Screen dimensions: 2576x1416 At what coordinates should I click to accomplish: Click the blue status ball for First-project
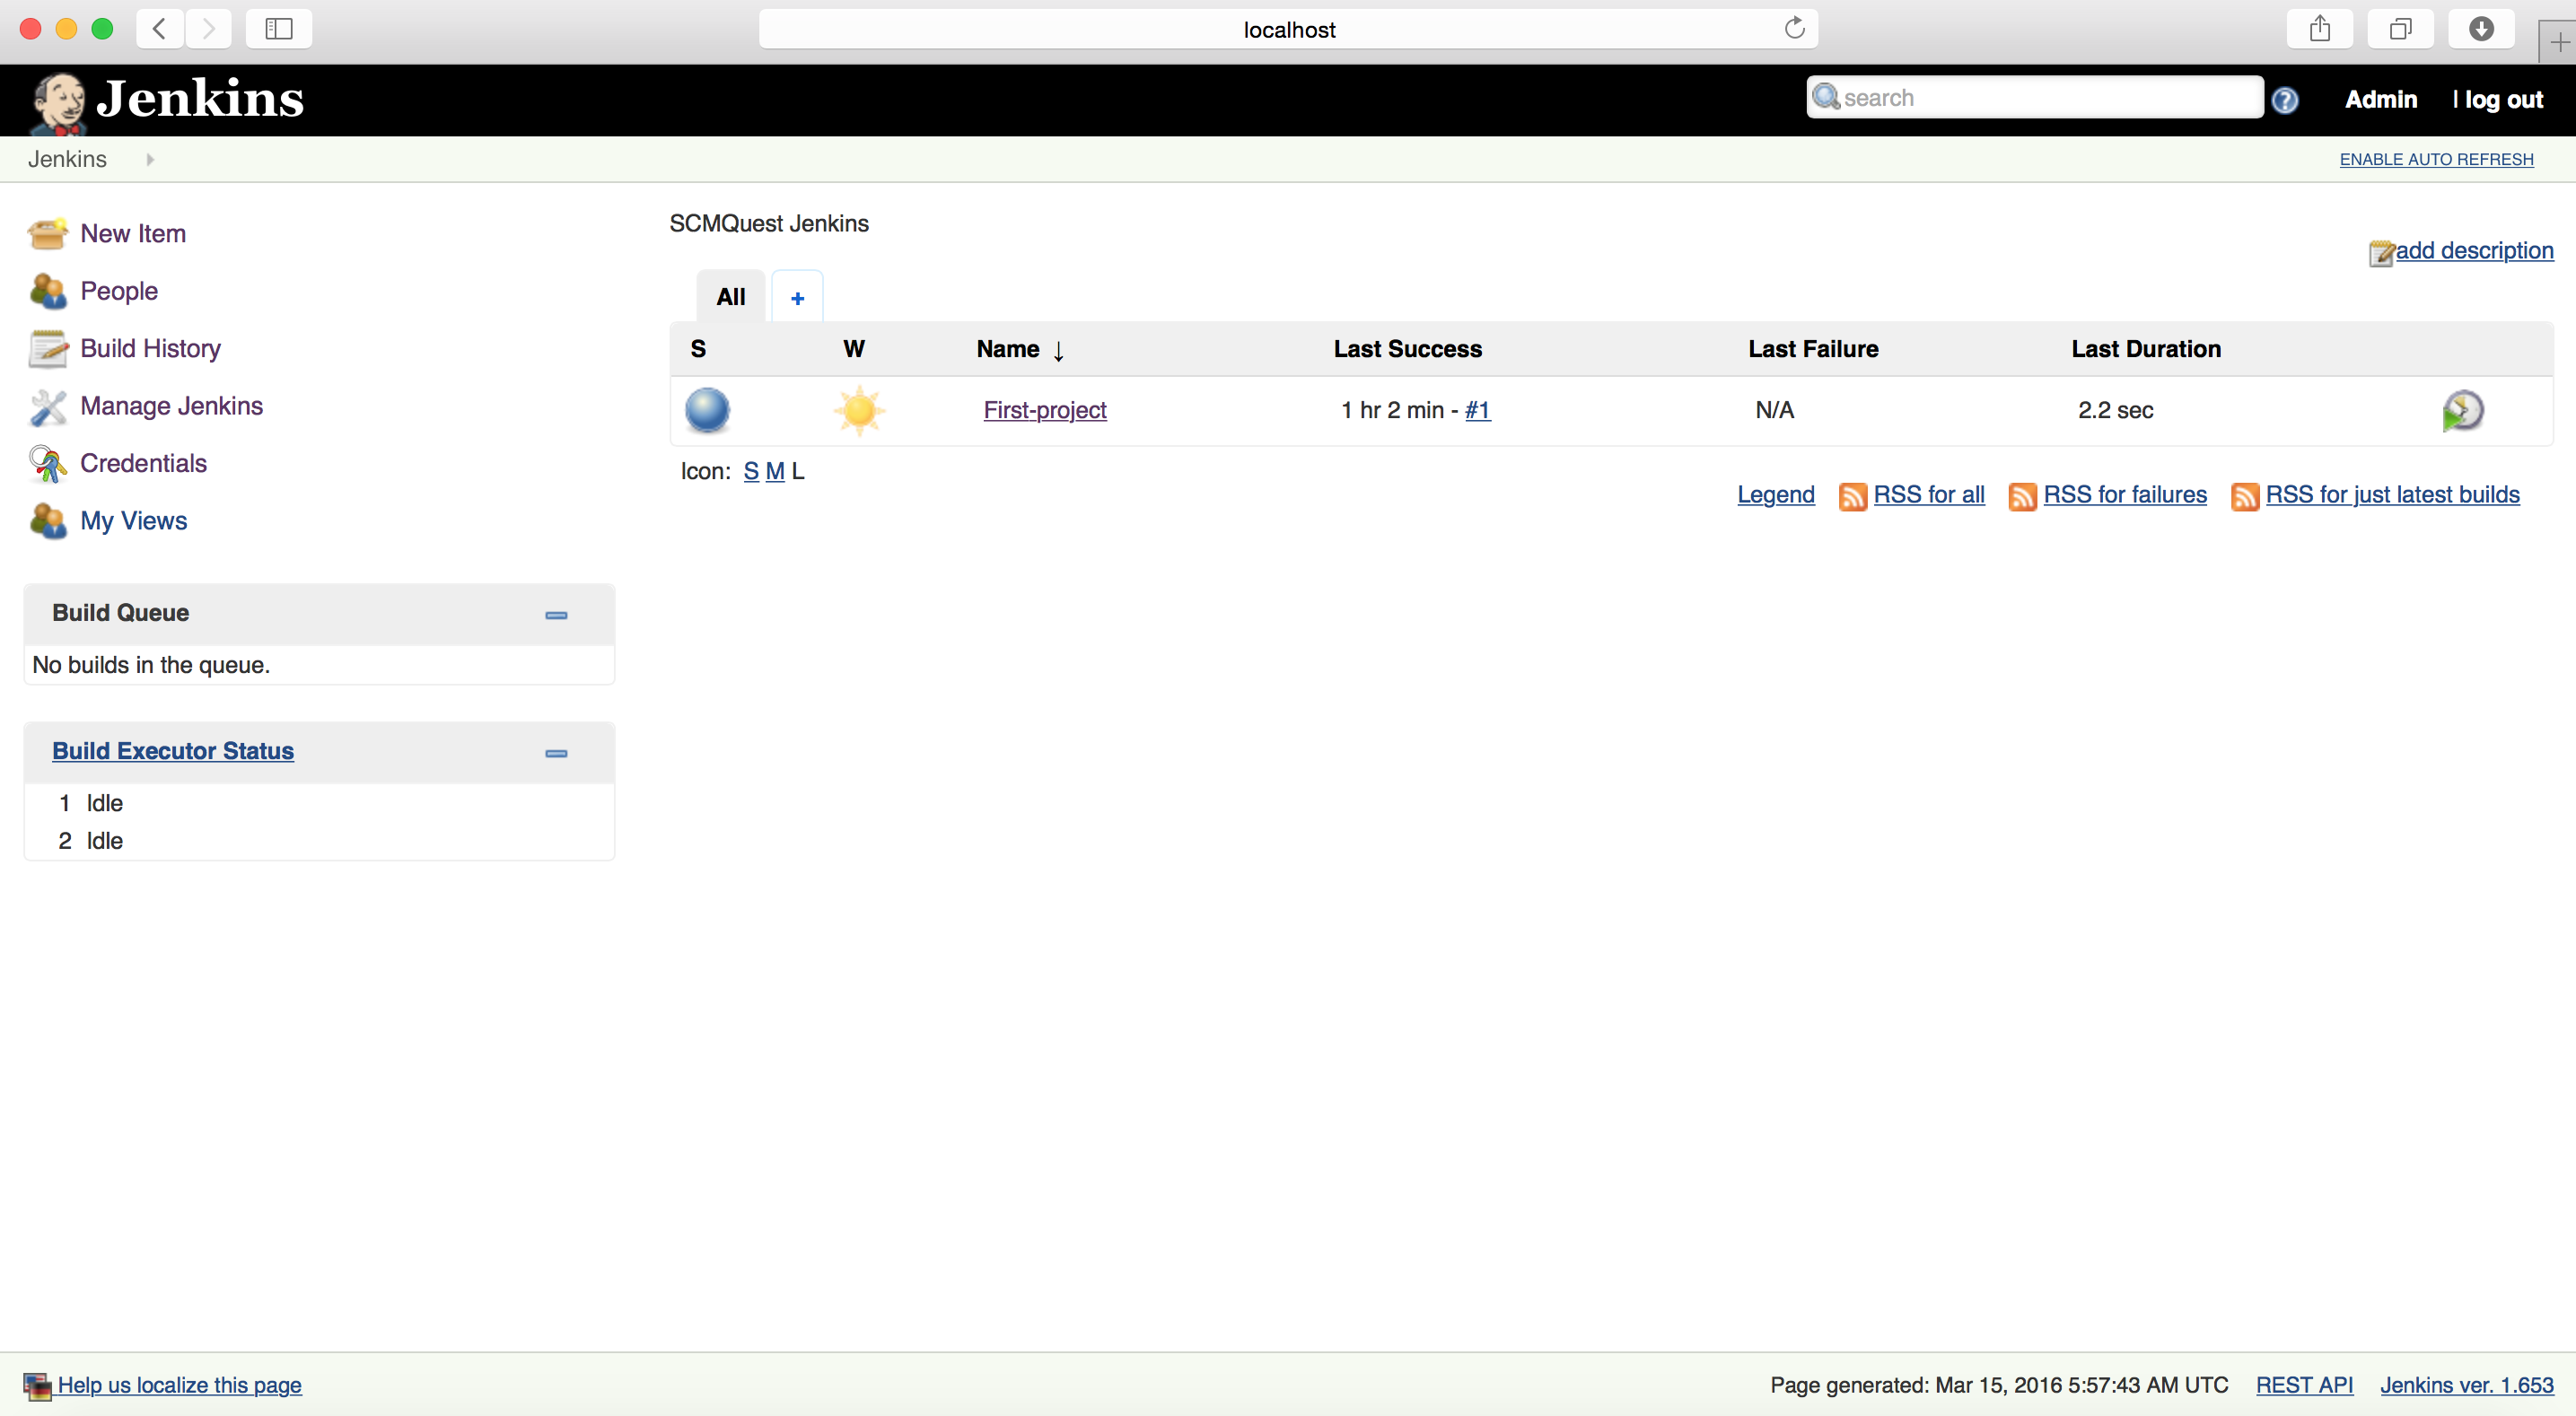click(x=707, y=410)
